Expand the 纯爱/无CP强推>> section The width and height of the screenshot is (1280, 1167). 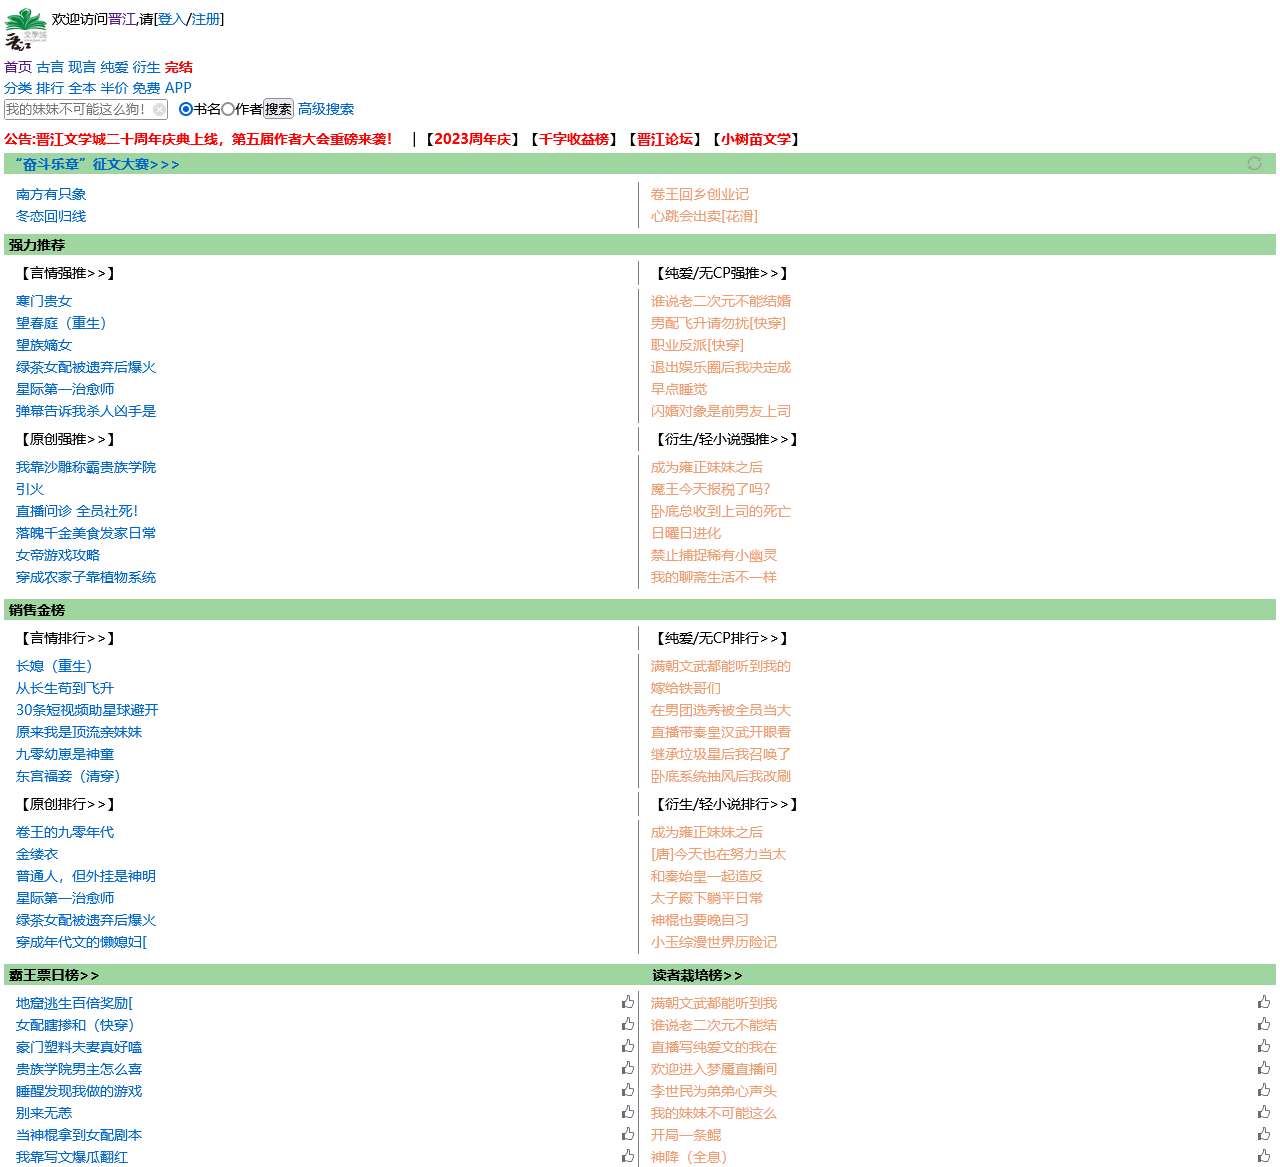click(722, 273)
